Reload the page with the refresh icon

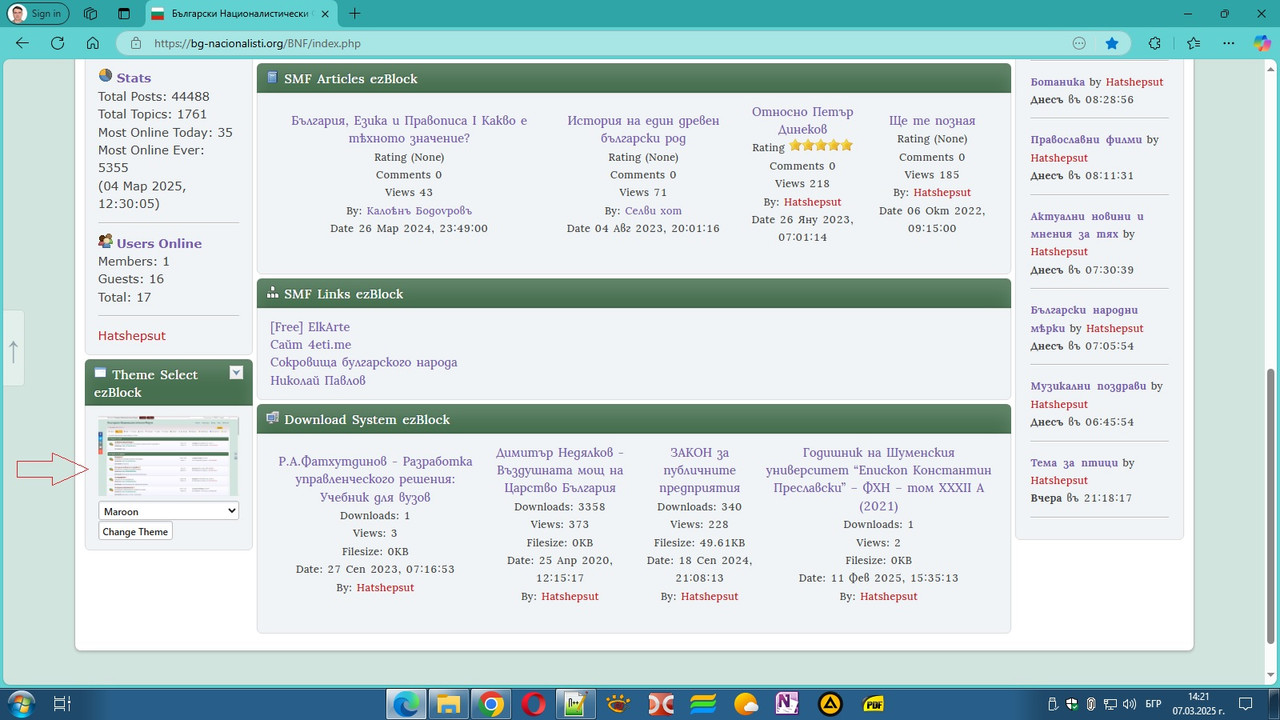(x=57, y=43)
